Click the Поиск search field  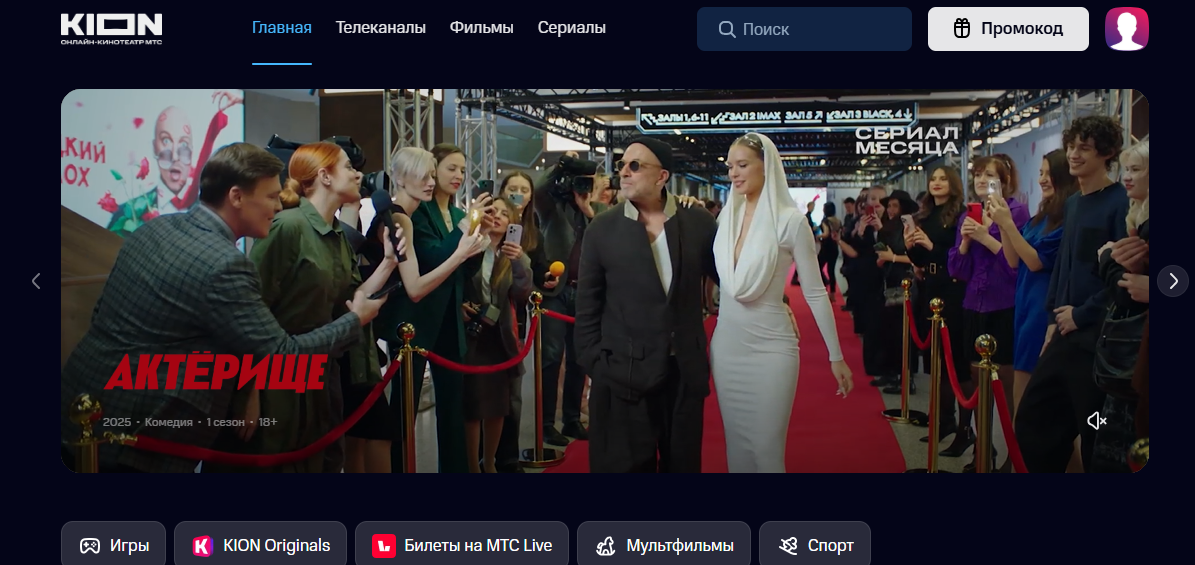click(x=804, y=29)
